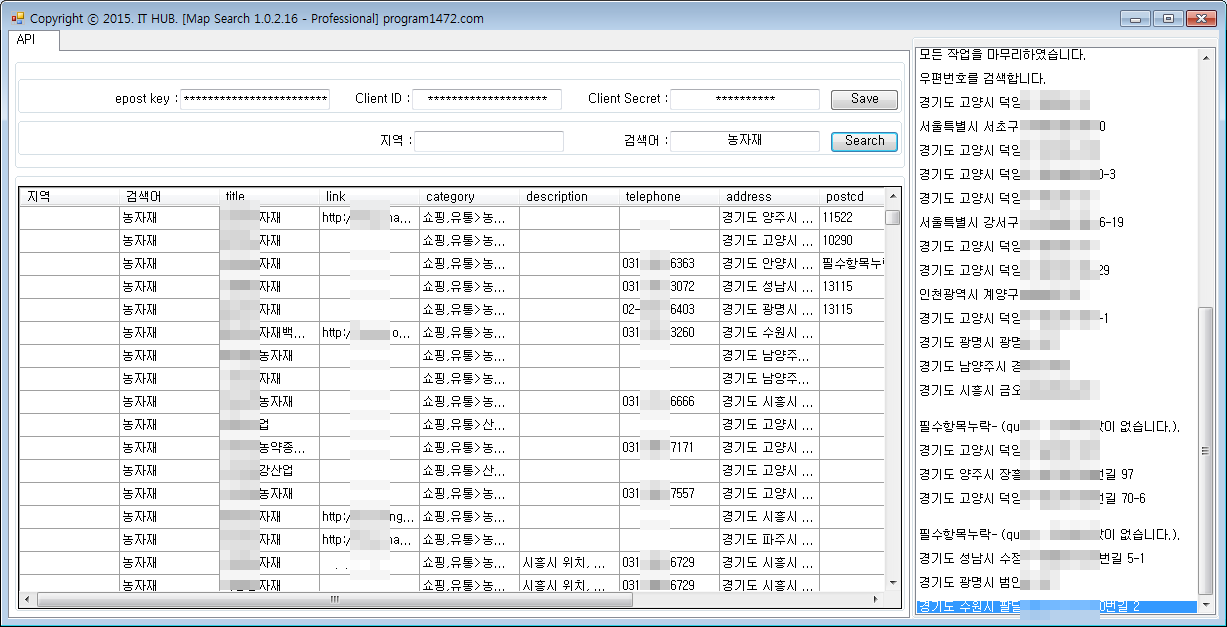Maximize the Map Search window
Viewport: 1227px width, 627px height.
click(1166, 18)
